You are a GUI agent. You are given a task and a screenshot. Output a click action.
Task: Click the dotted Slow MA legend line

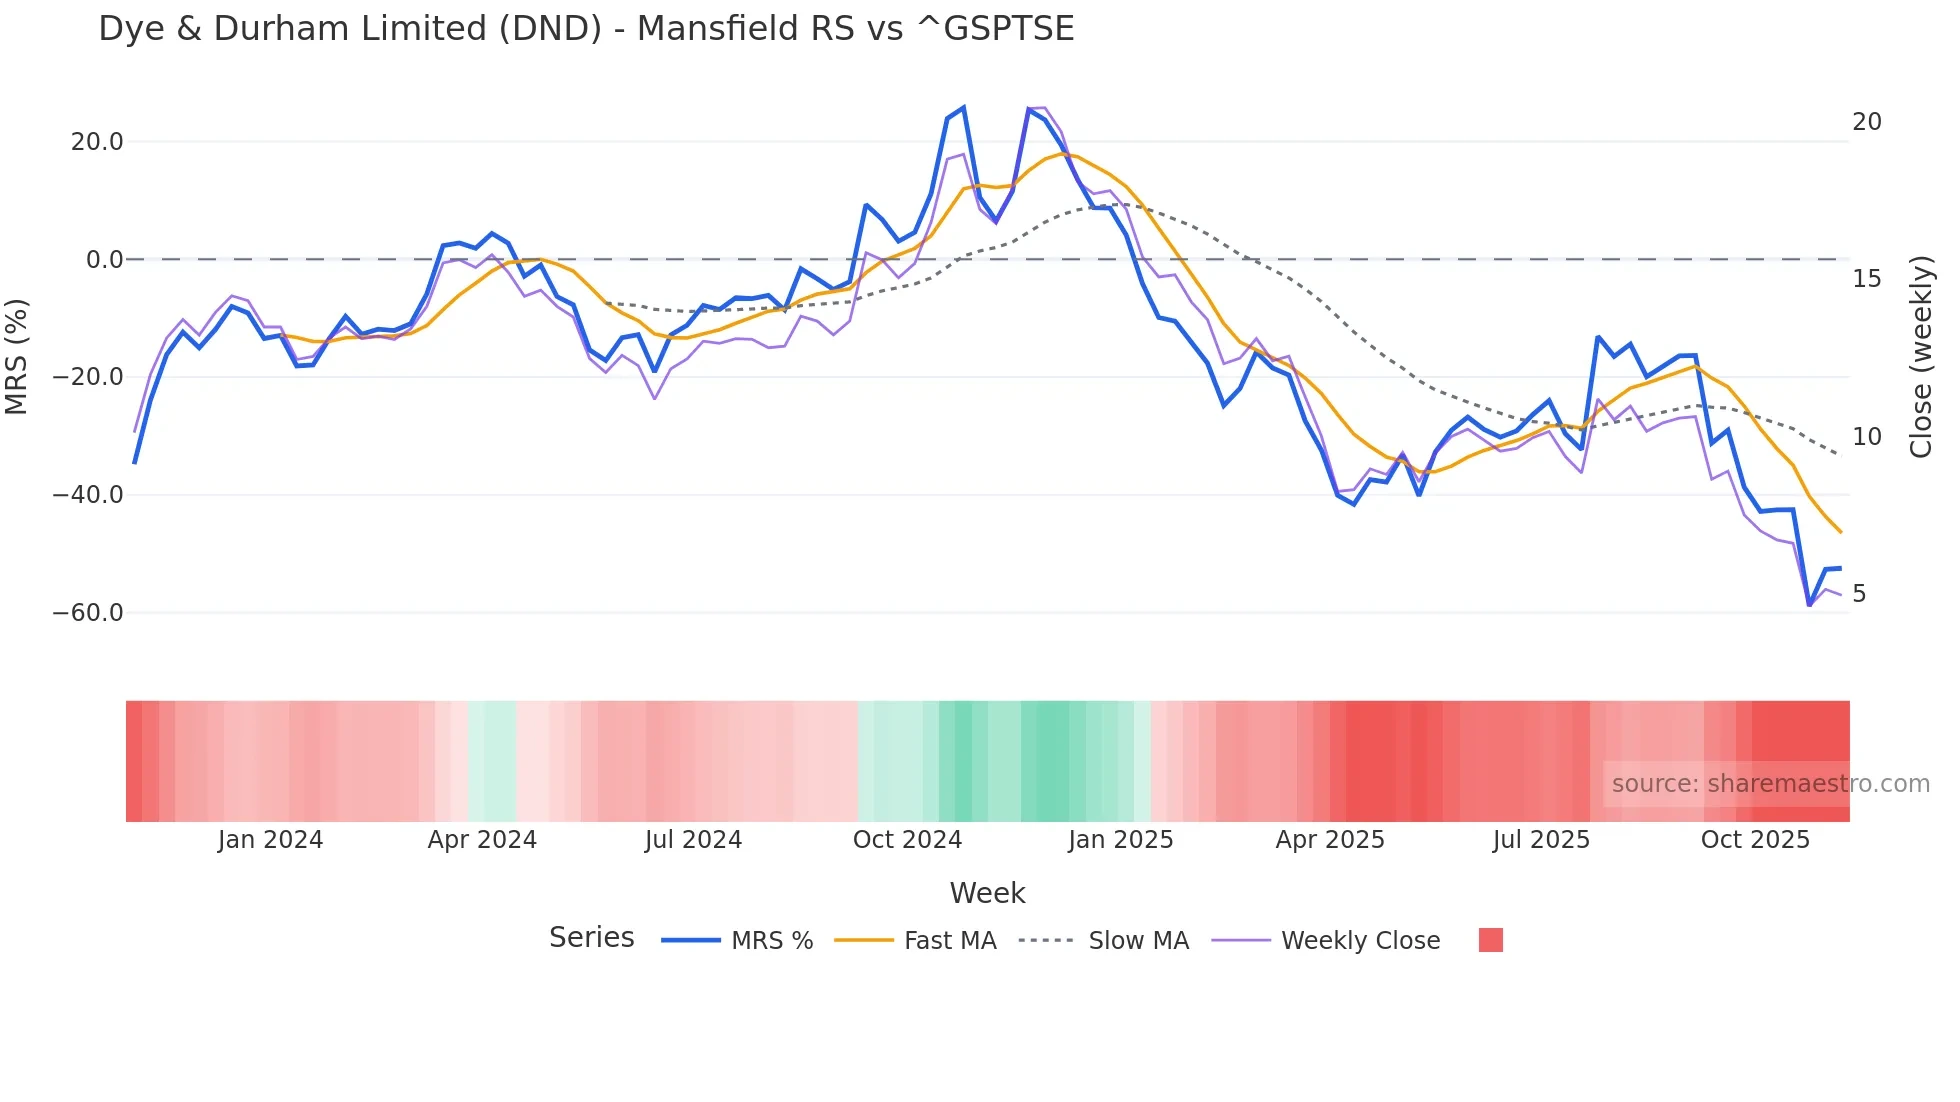(1046, 941)
